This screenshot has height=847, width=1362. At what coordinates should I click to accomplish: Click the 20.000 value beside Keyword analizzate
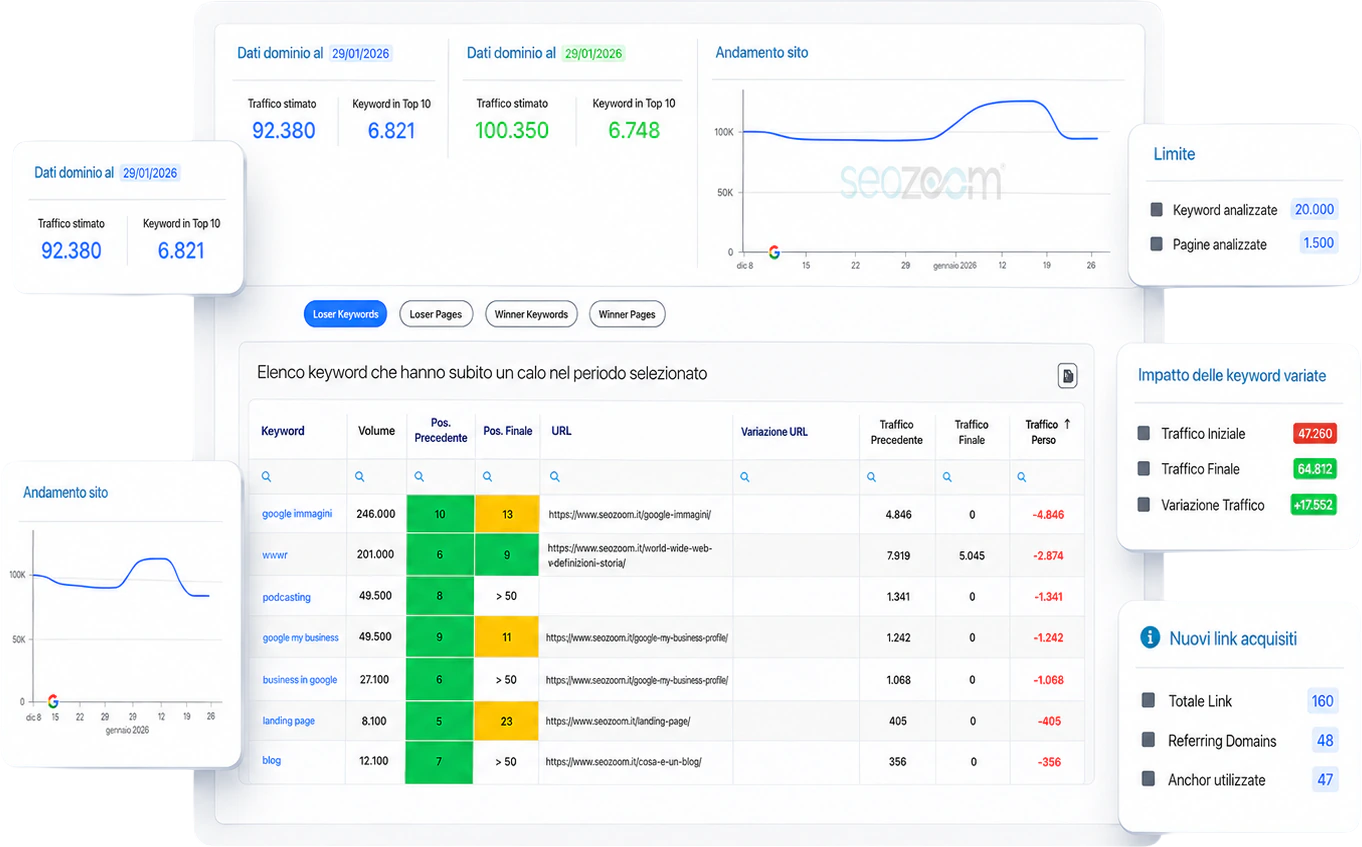[1314, 209]
